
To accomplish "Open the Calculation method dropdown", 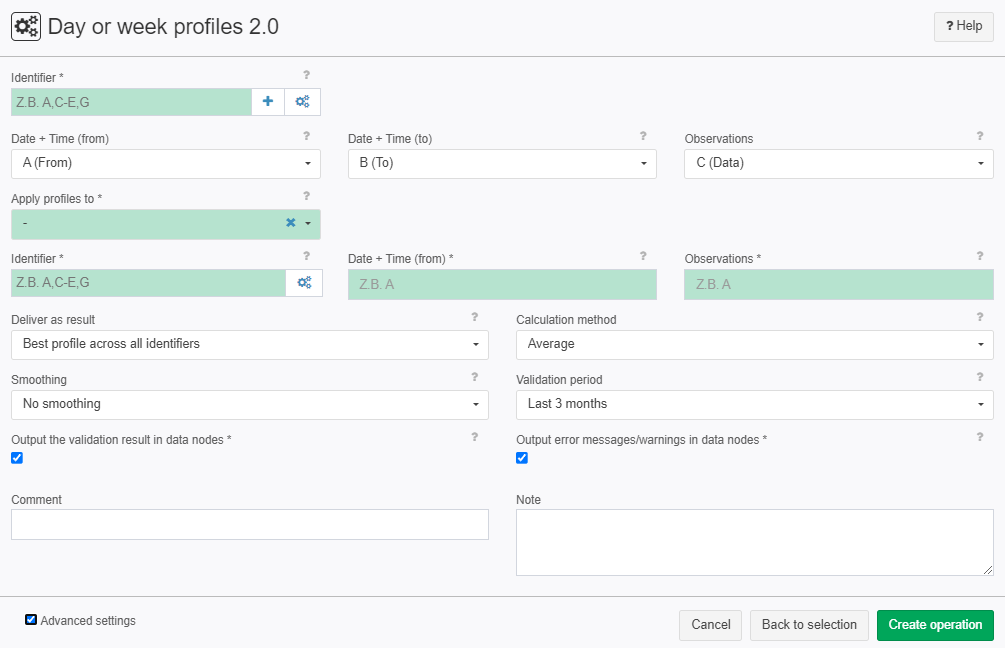I will click(x=754, y=345).
